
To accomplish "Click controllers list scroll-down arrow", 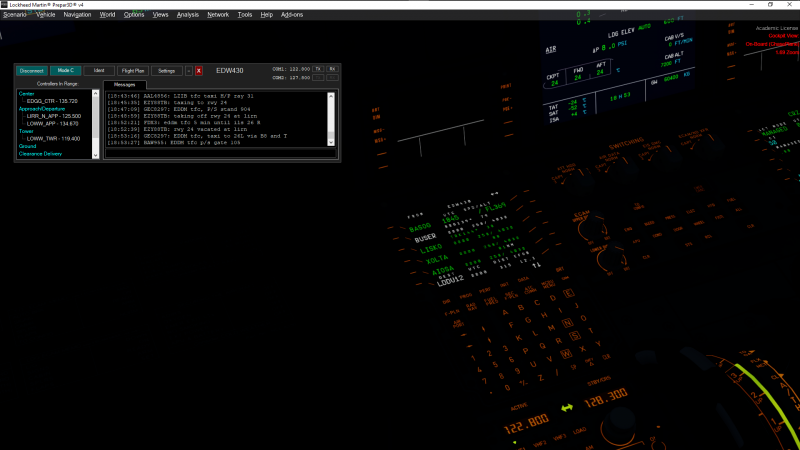I will point(95,155).
